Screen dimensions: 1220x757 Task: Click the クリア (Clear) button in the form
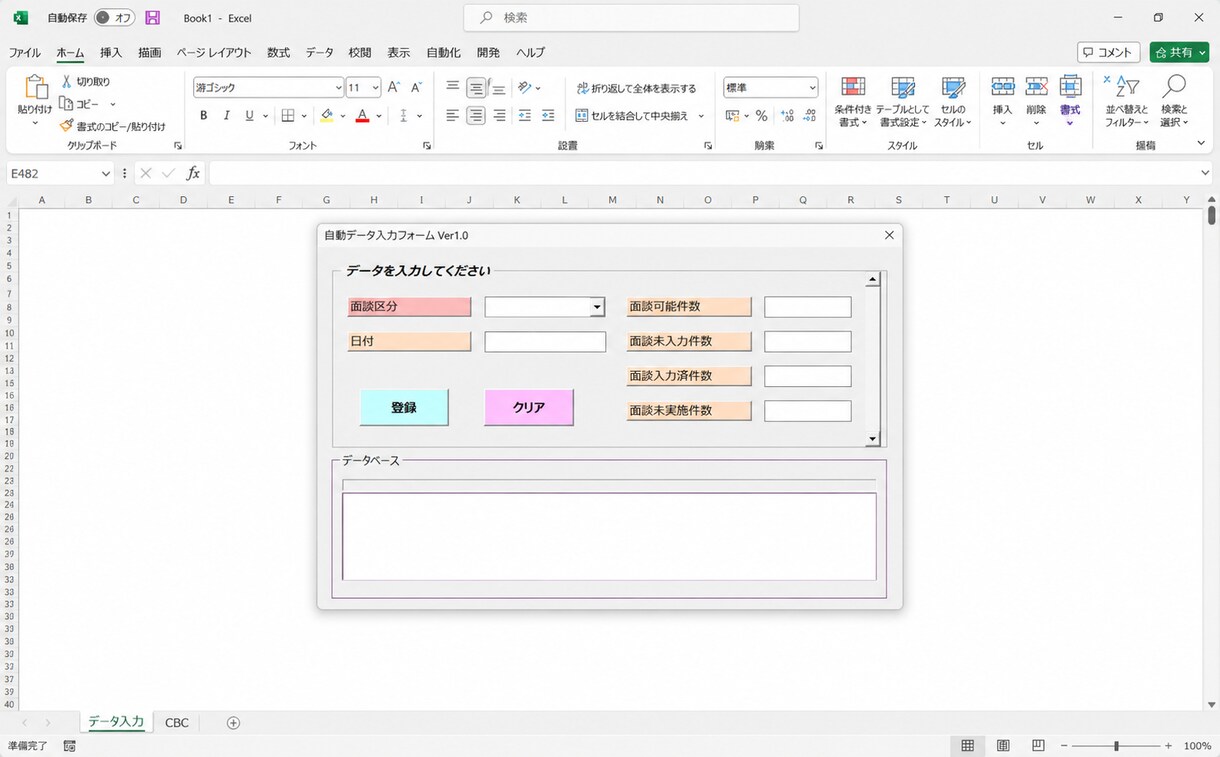[529, 407]
